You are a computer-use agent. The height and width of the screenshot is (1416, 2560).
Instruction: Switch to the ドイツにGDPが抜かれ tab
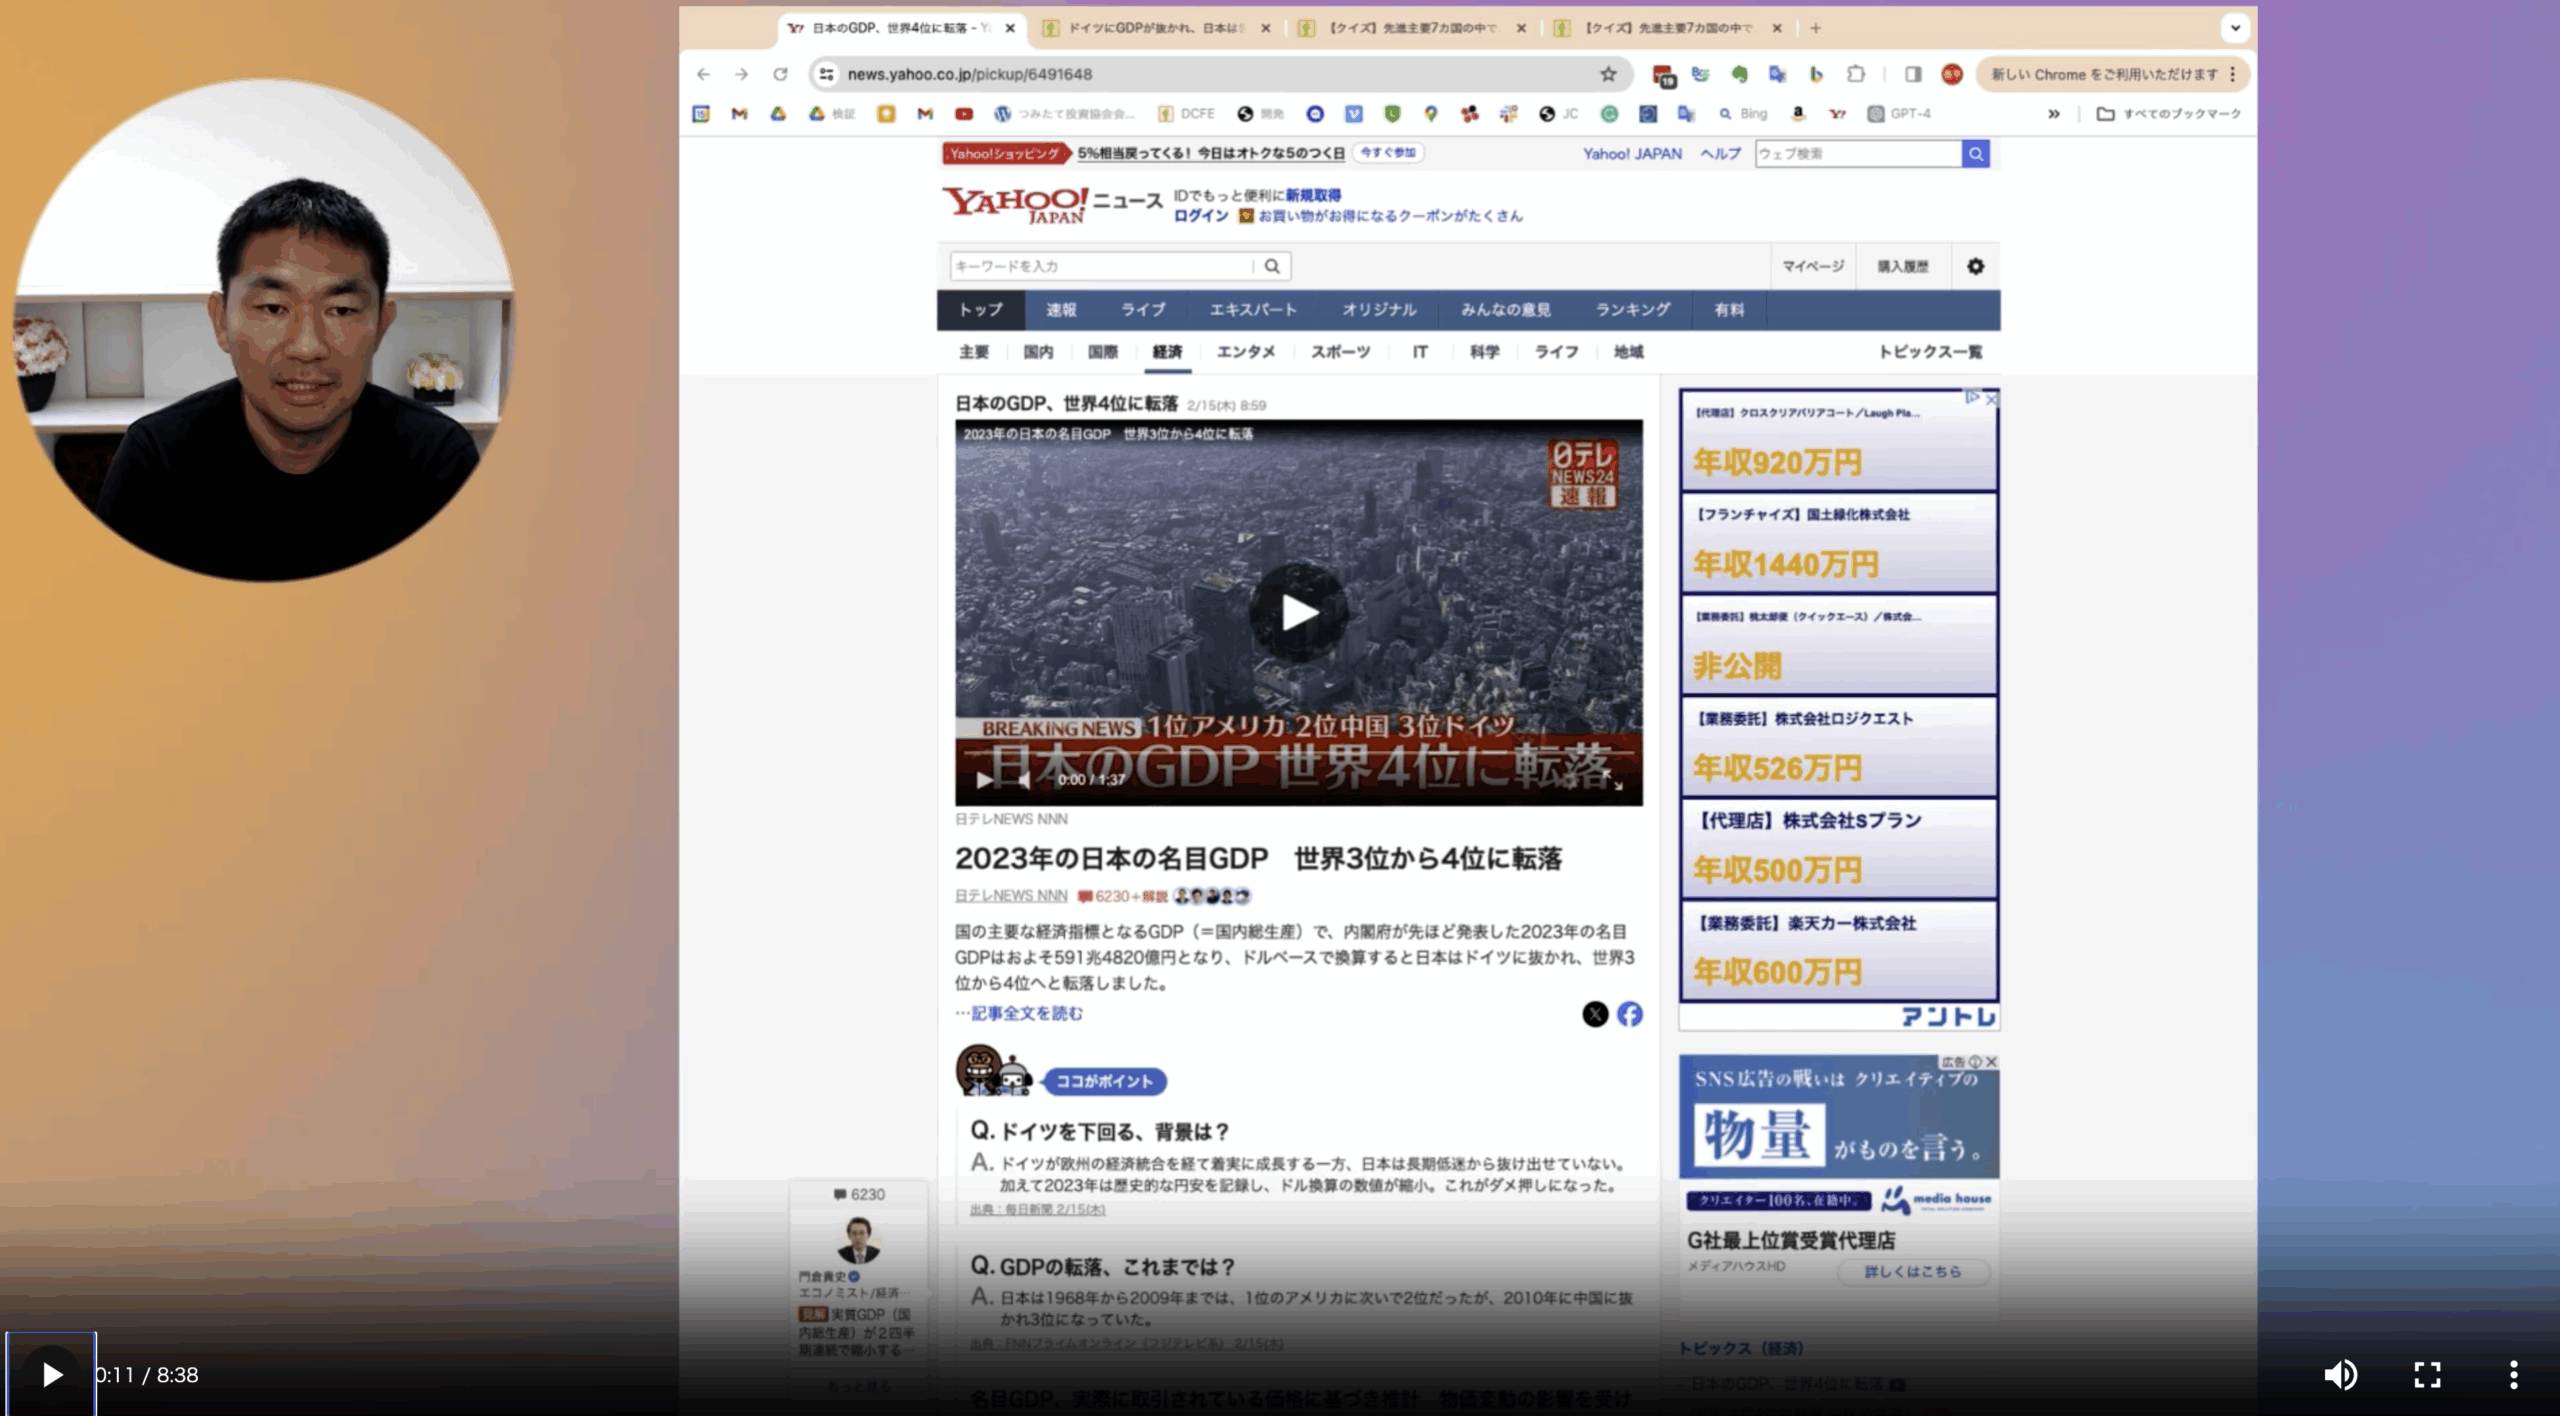tap(1146, 28)
